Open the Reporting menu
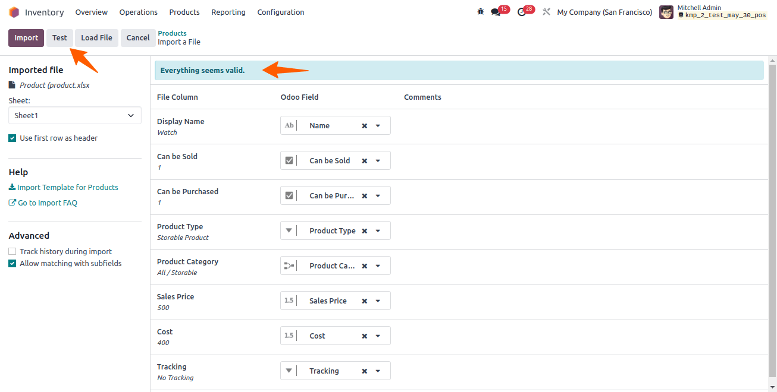 click(x=228, y=12)
